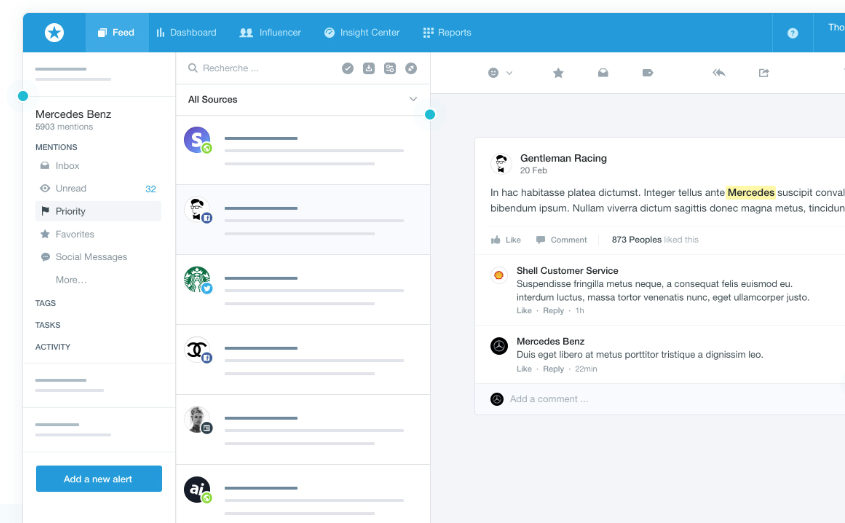Click the share export icon in toolbar
Viewport: 845px width, 523px height.
(764, 73)
